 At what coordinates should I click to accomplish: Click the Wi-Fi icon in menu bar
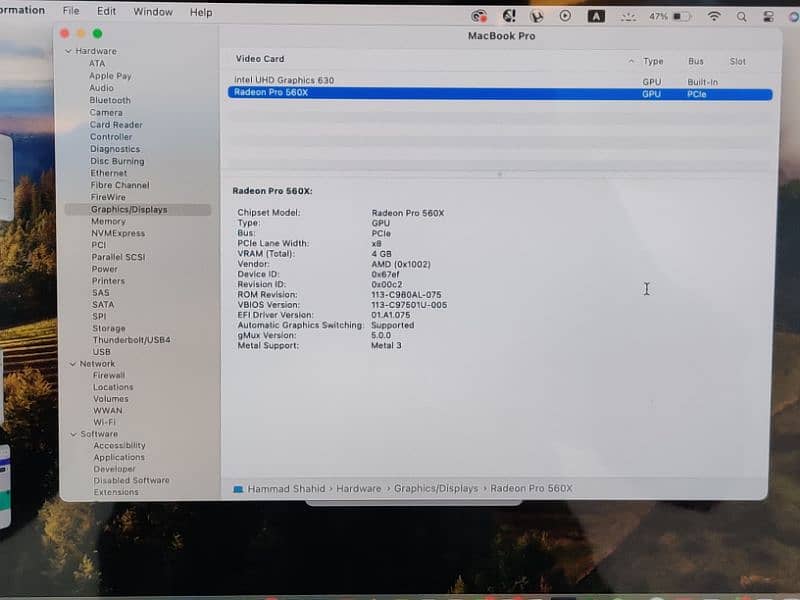[x=714, y=17]
